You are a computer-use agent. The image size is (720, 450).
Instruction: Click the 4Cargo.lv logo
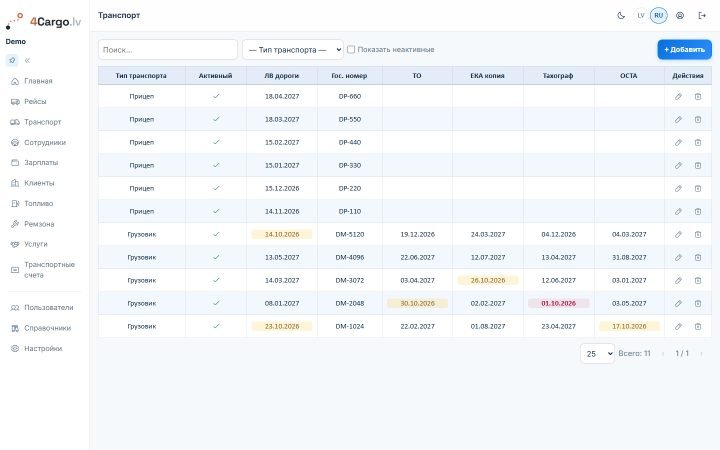pyautogui.click(x=44, y=21)
